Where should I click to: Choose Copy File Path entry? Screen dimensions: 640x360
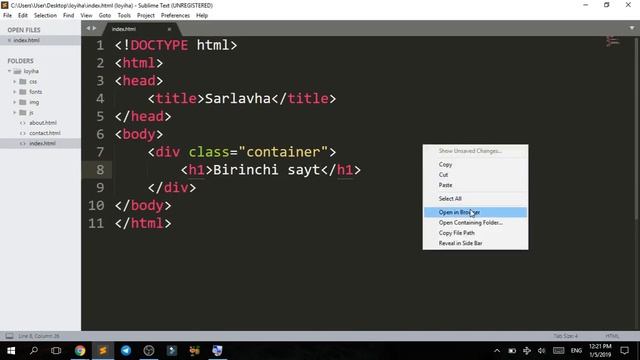pyautogui.click(x=475, y=233)
